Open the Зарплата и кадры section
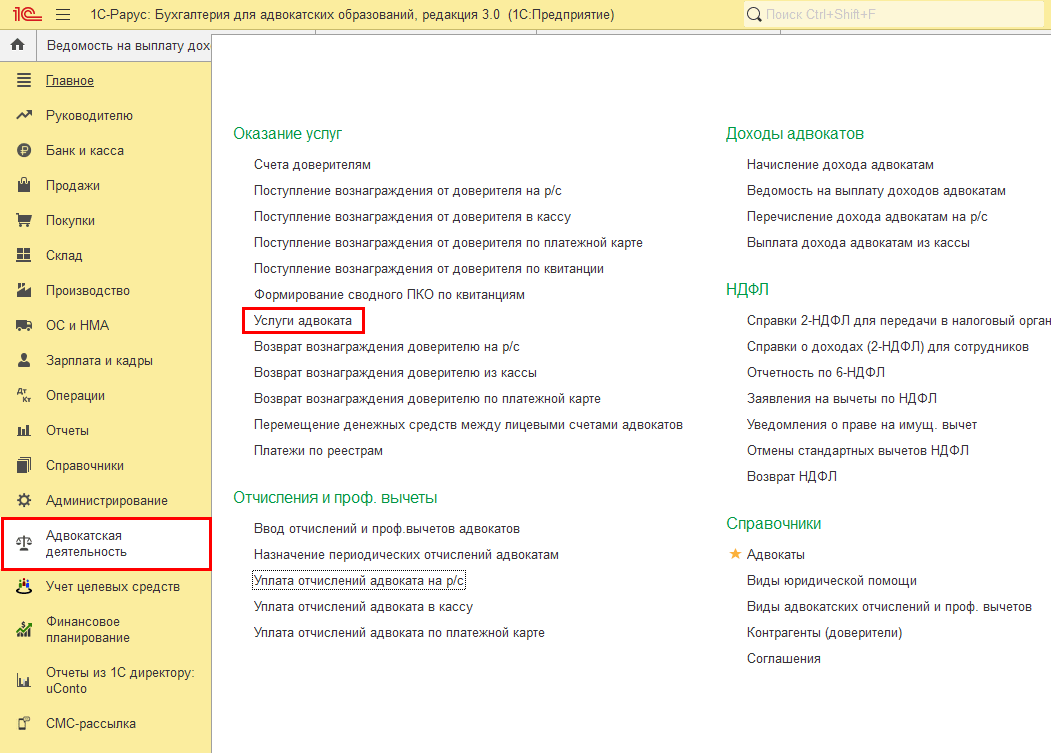1051x753 pixels. (x=99, y=361)
